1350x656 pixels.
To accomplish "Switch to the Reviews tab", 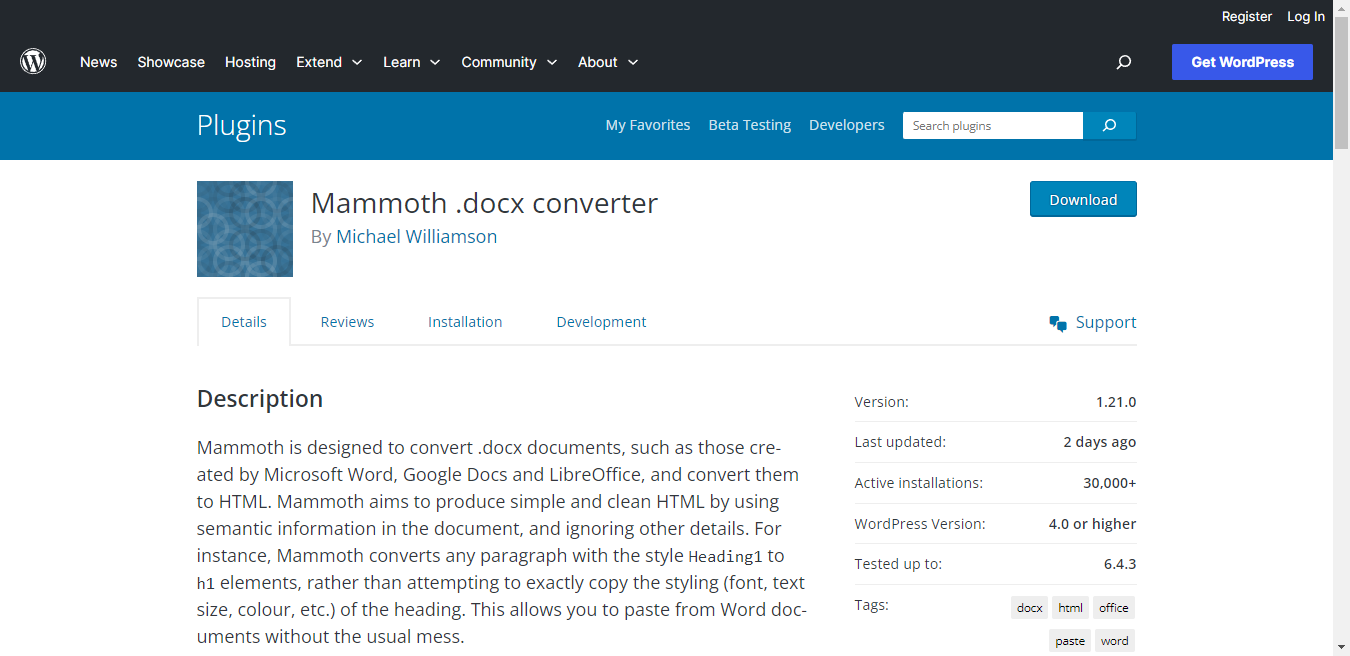I will tap(347, 321).
